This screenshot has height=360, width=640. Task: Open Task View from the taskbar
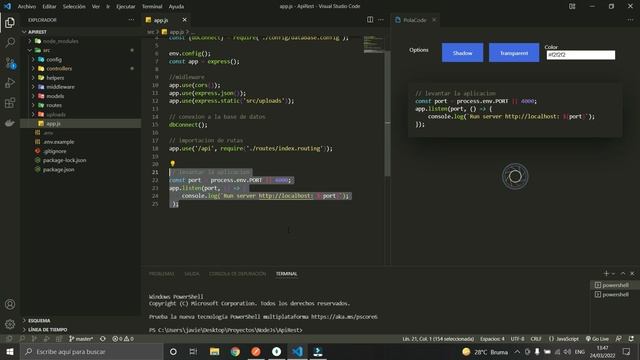coord(193,351)
